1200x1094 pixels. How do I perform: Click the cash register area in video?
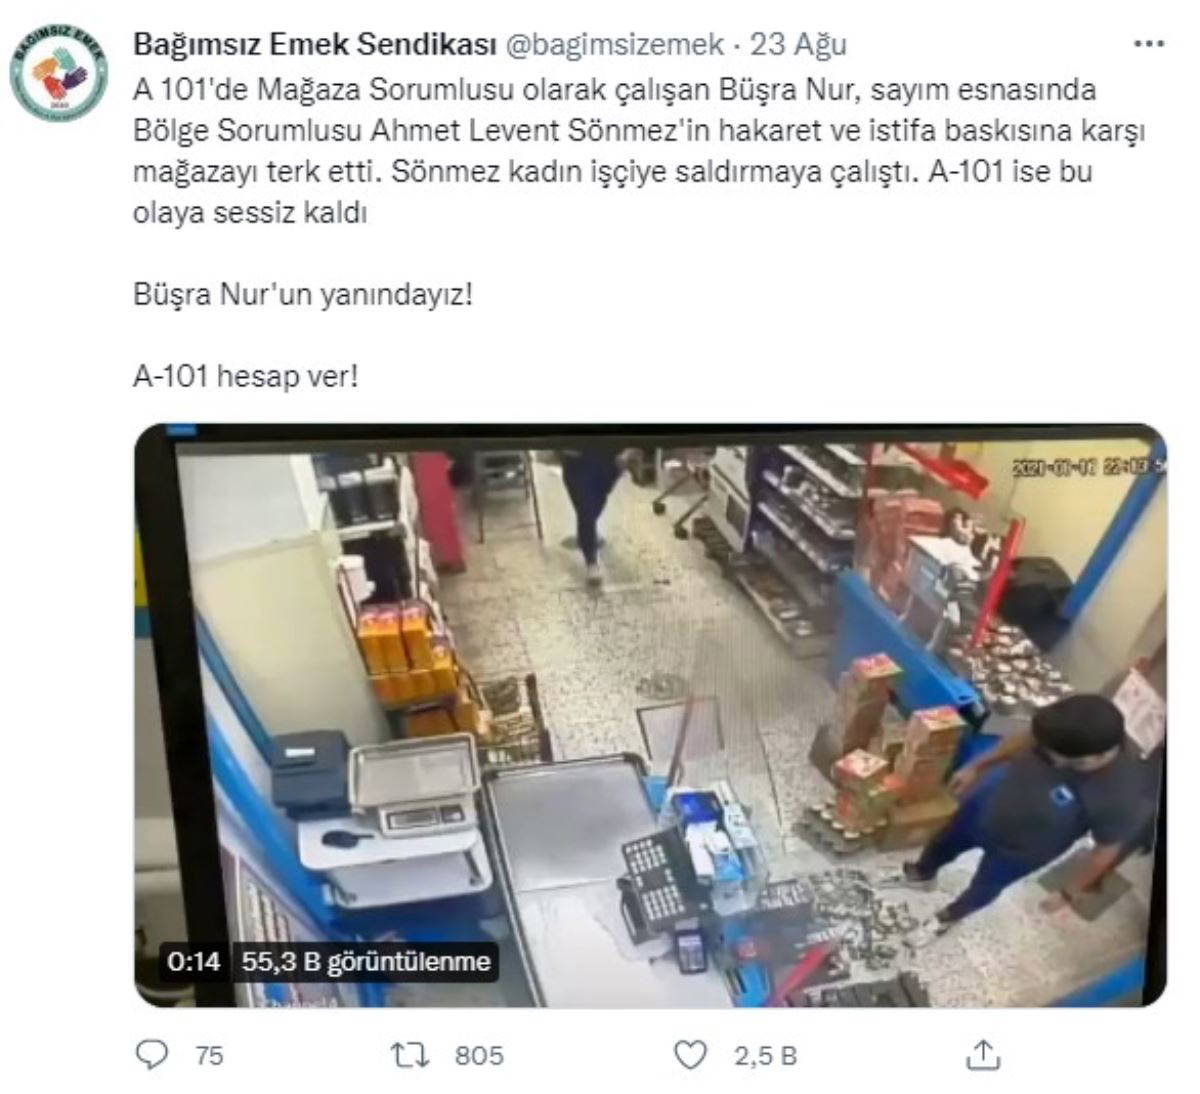[x=655, y=880]
